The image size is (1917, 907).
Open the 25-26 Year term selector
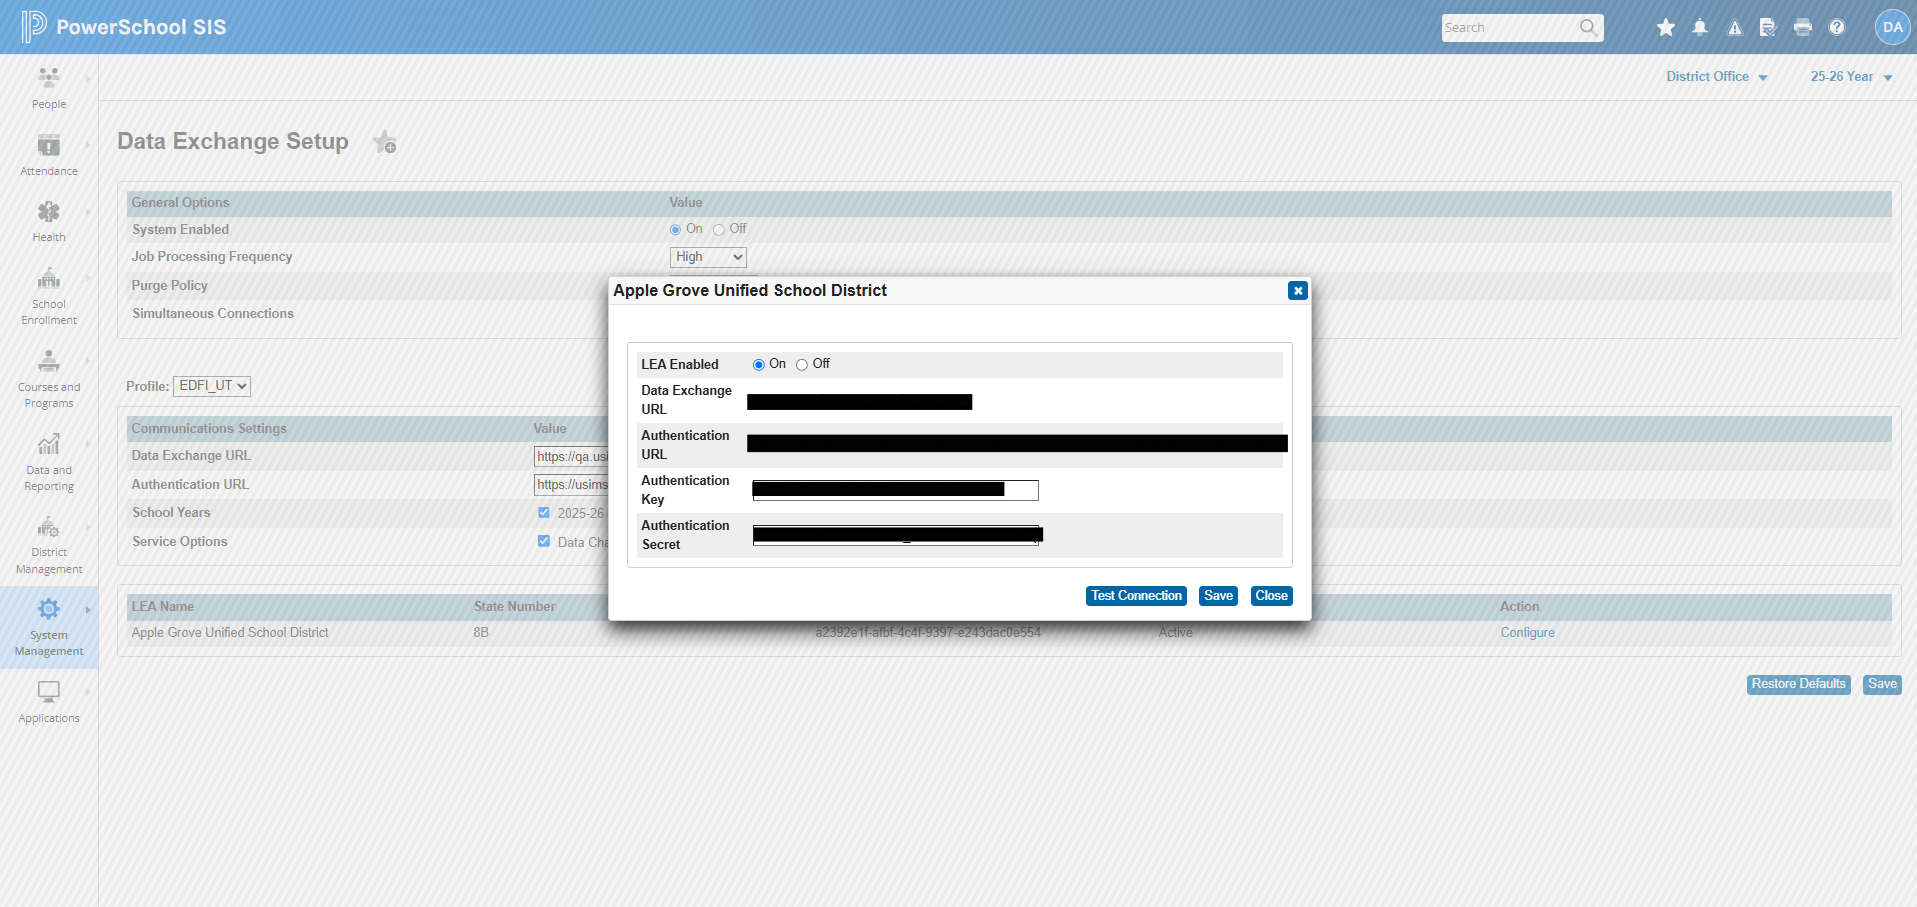1852,77
